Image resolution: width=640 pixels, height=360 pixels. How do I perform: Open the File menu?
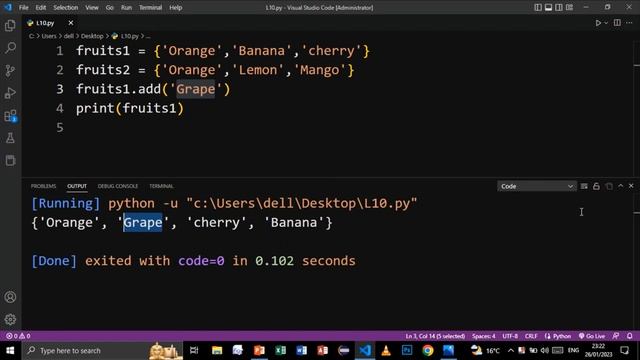[x=24, y=7]
